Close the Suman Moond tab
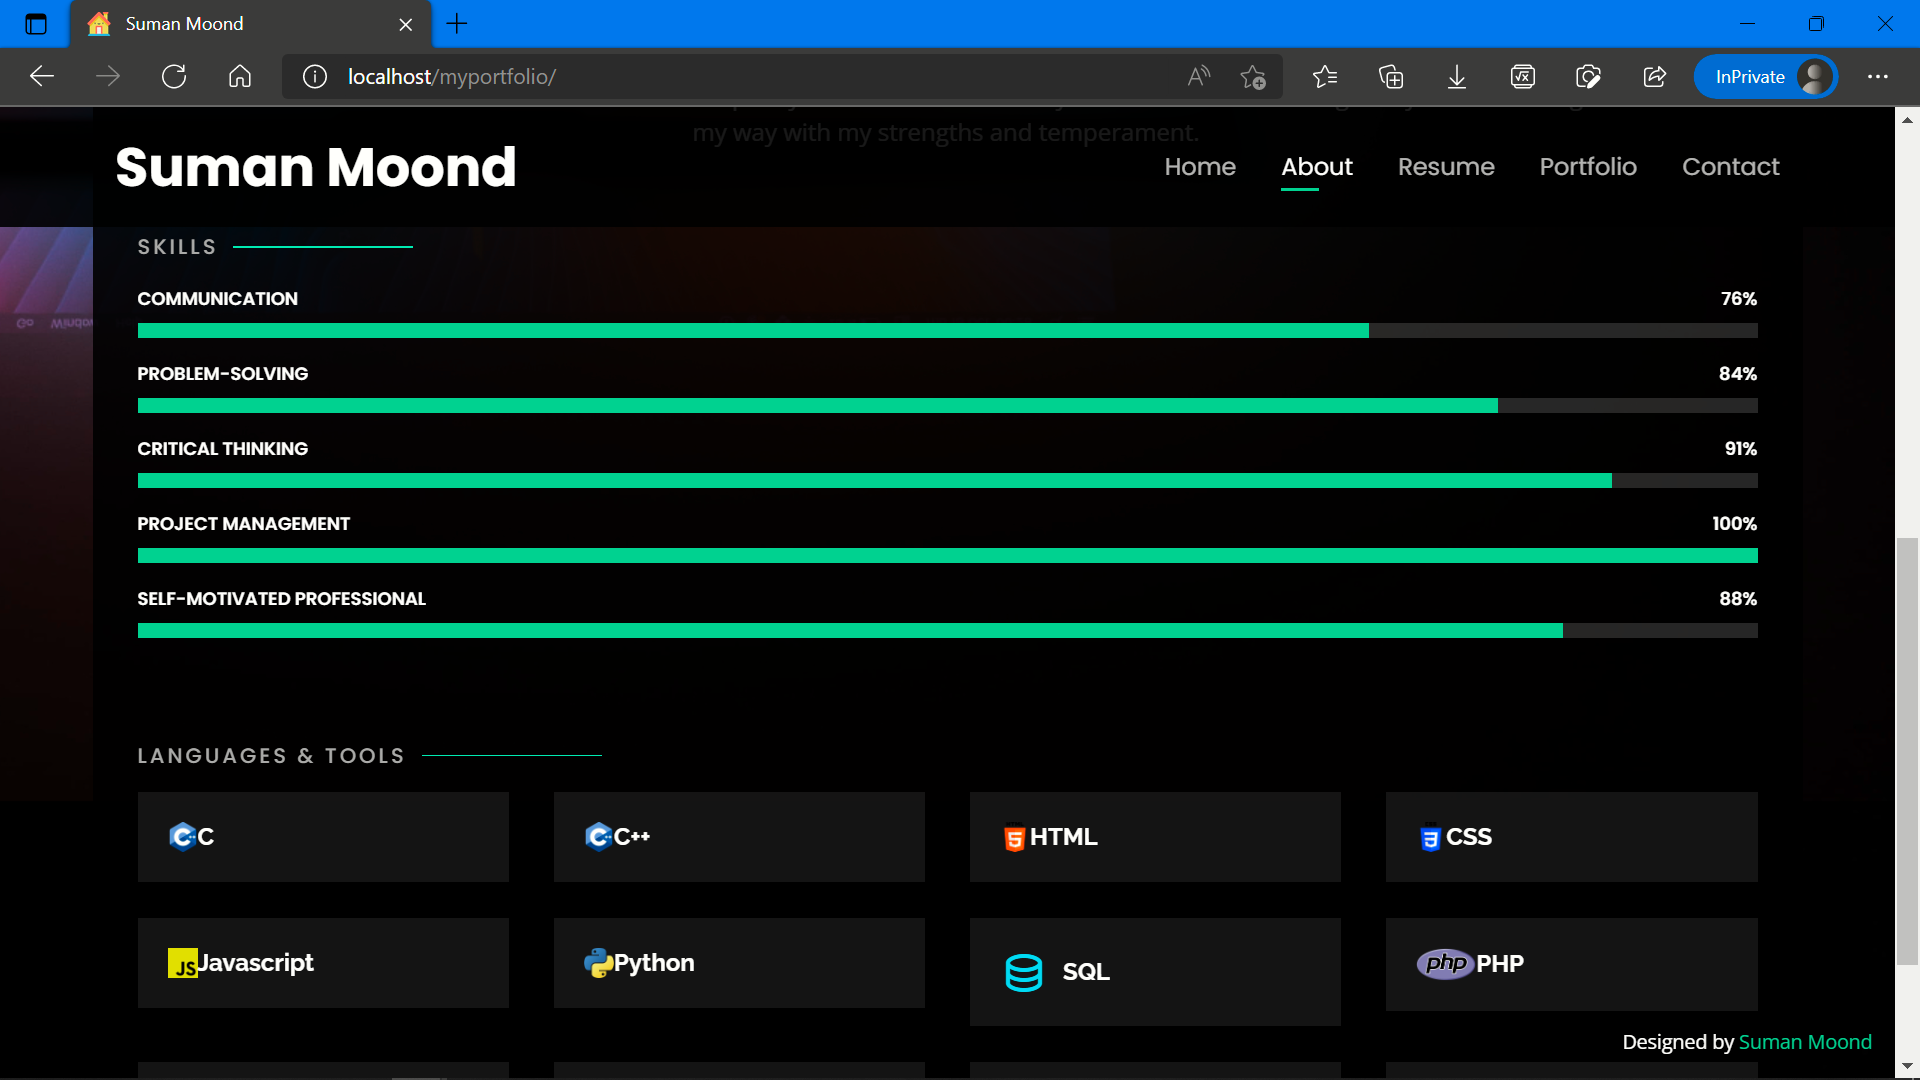 click(406, 24)
